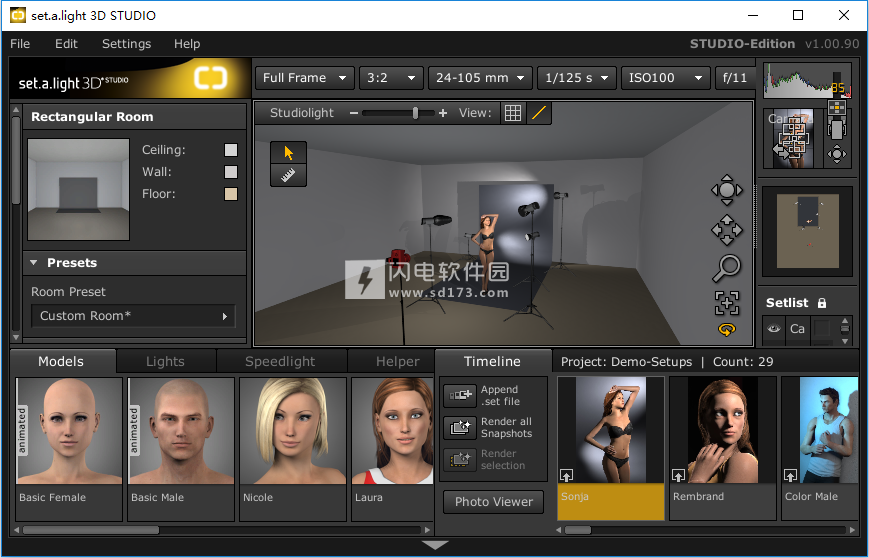Open the Photo Viewer

(493, 502)
